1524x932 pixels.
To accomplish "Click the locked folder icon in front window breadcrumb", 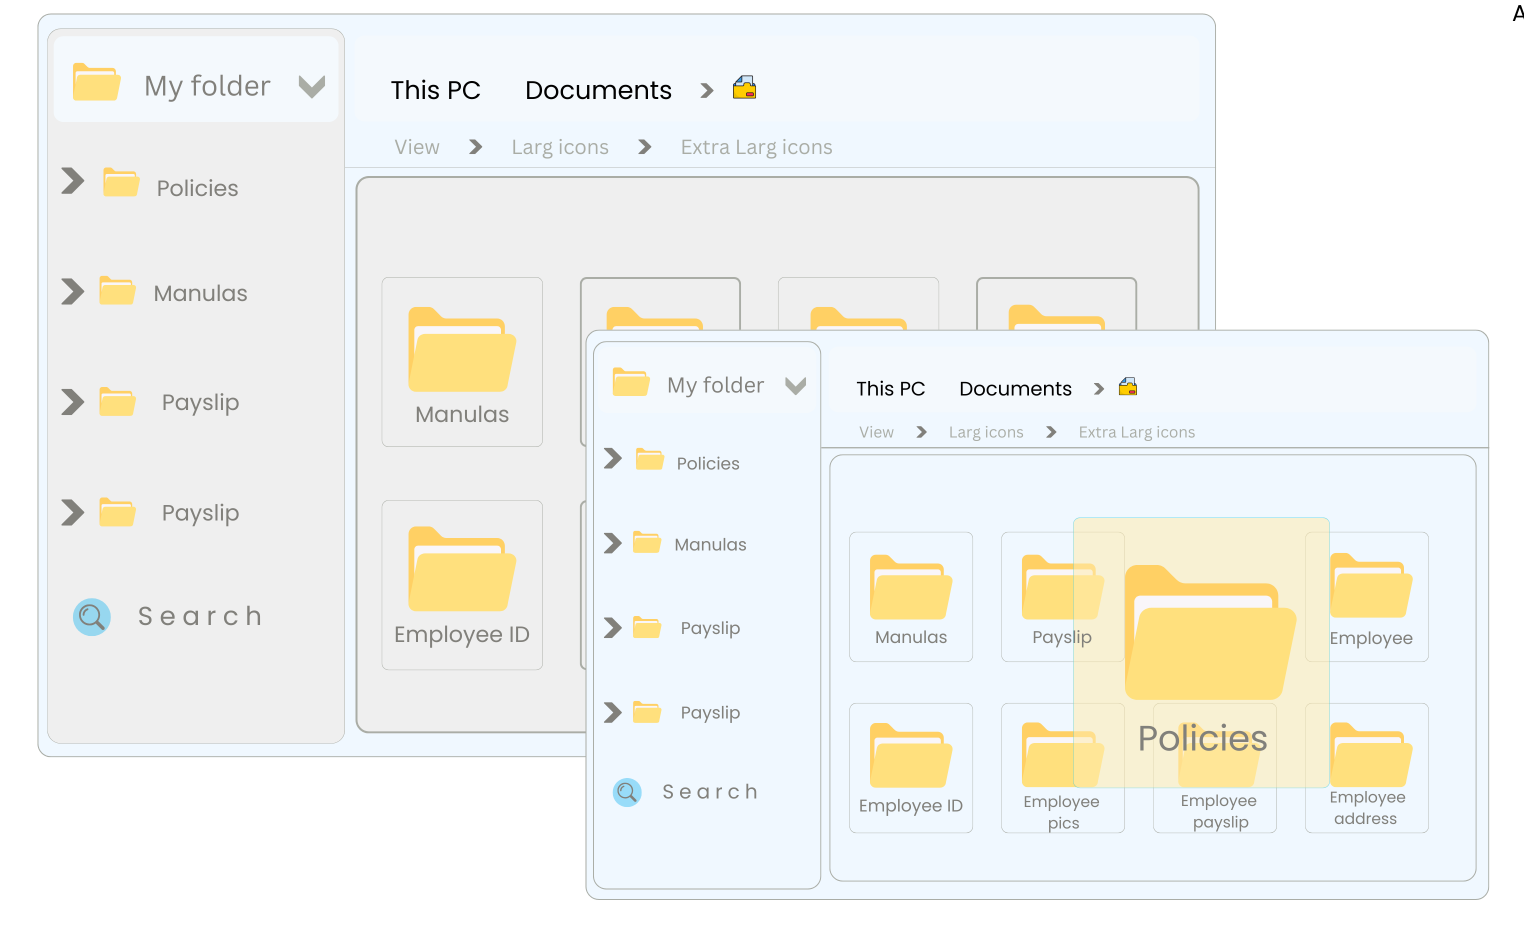I will tap(1128, 387).
